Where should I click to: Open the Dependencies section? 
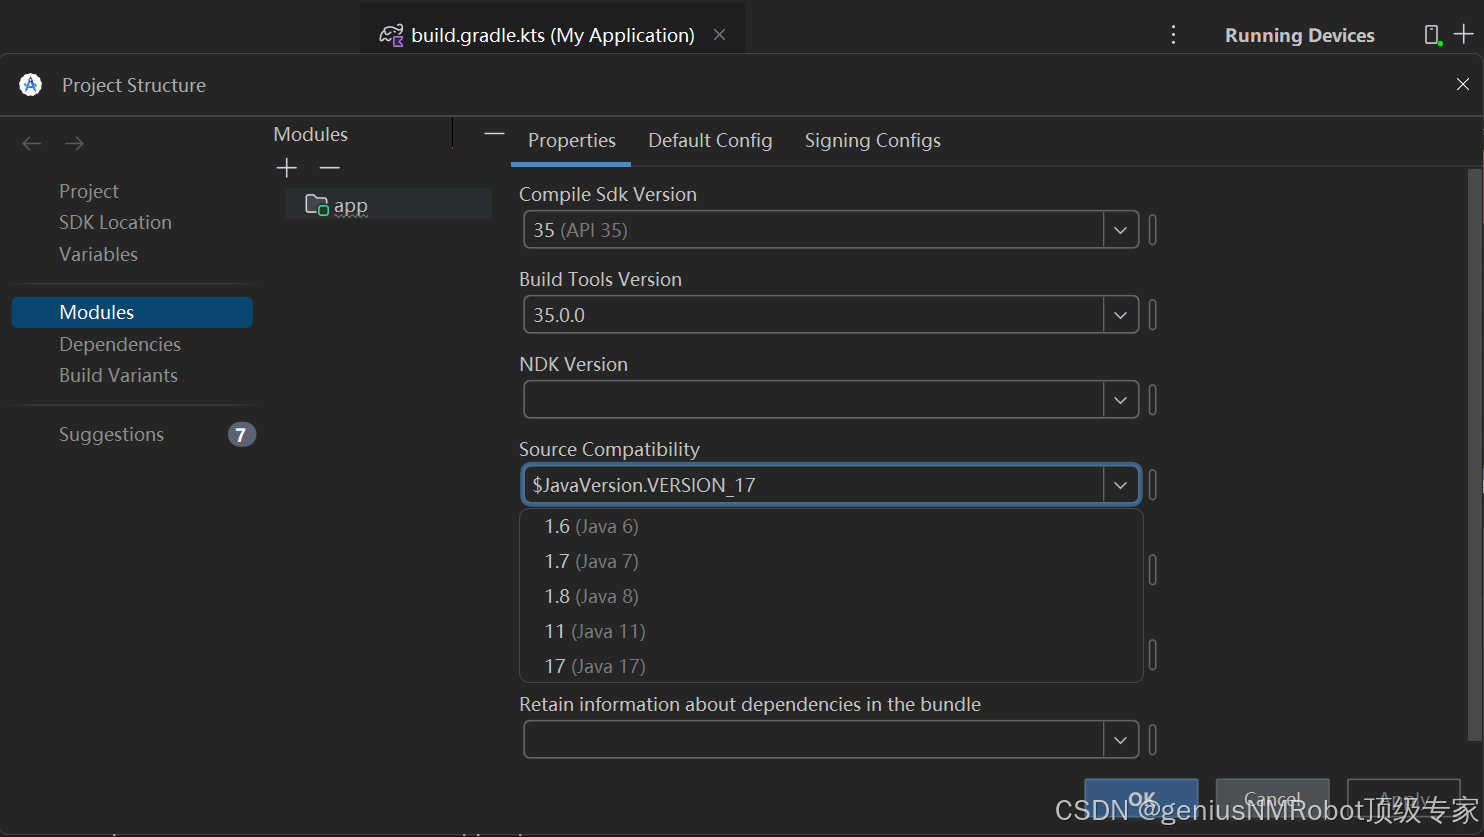pos(120,344)
